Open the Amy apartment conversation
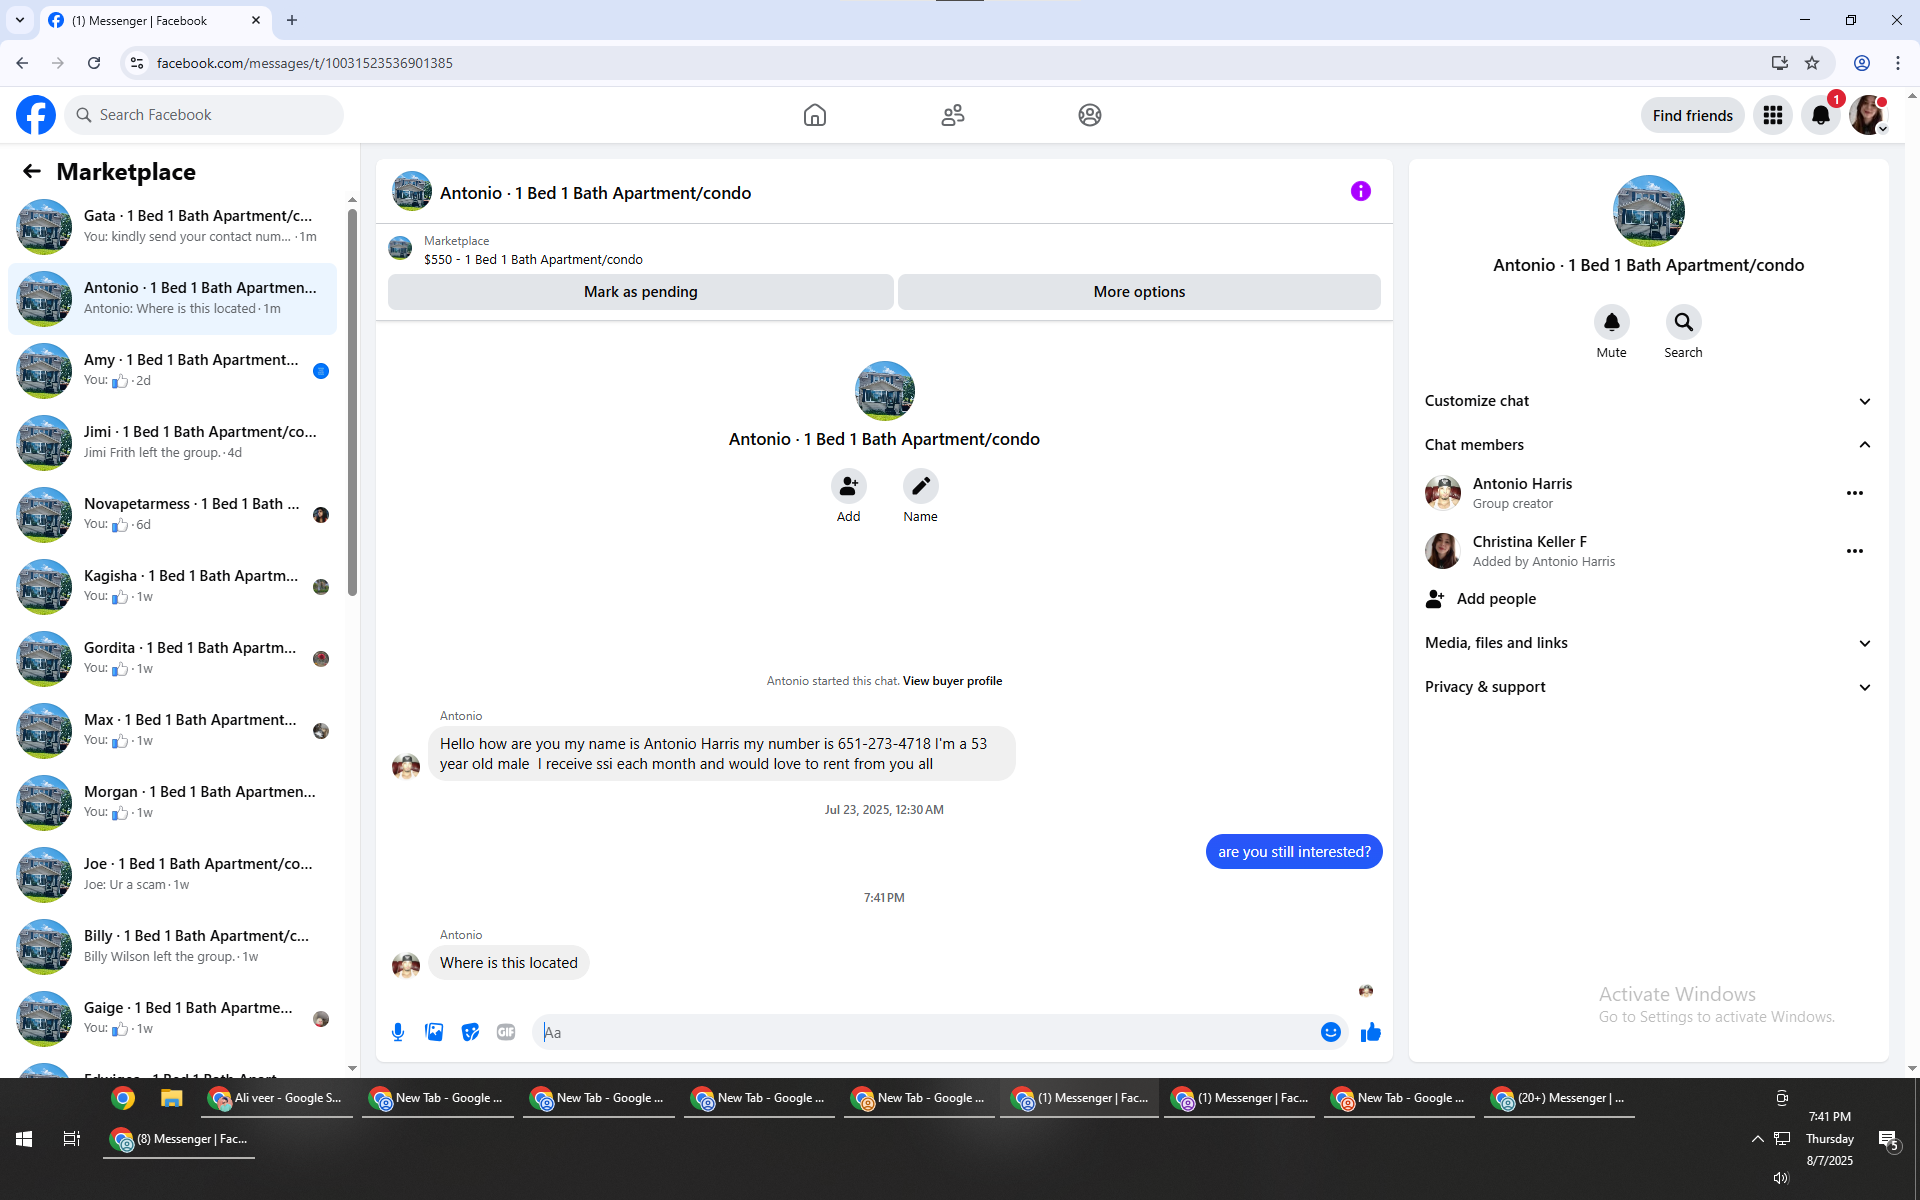Viewport: 1920px width, 1200px height. pos(172,371)
